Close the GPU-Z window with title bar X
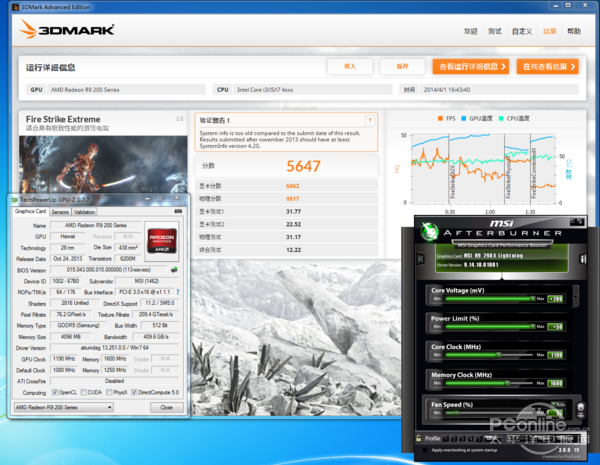 point(177,198)
